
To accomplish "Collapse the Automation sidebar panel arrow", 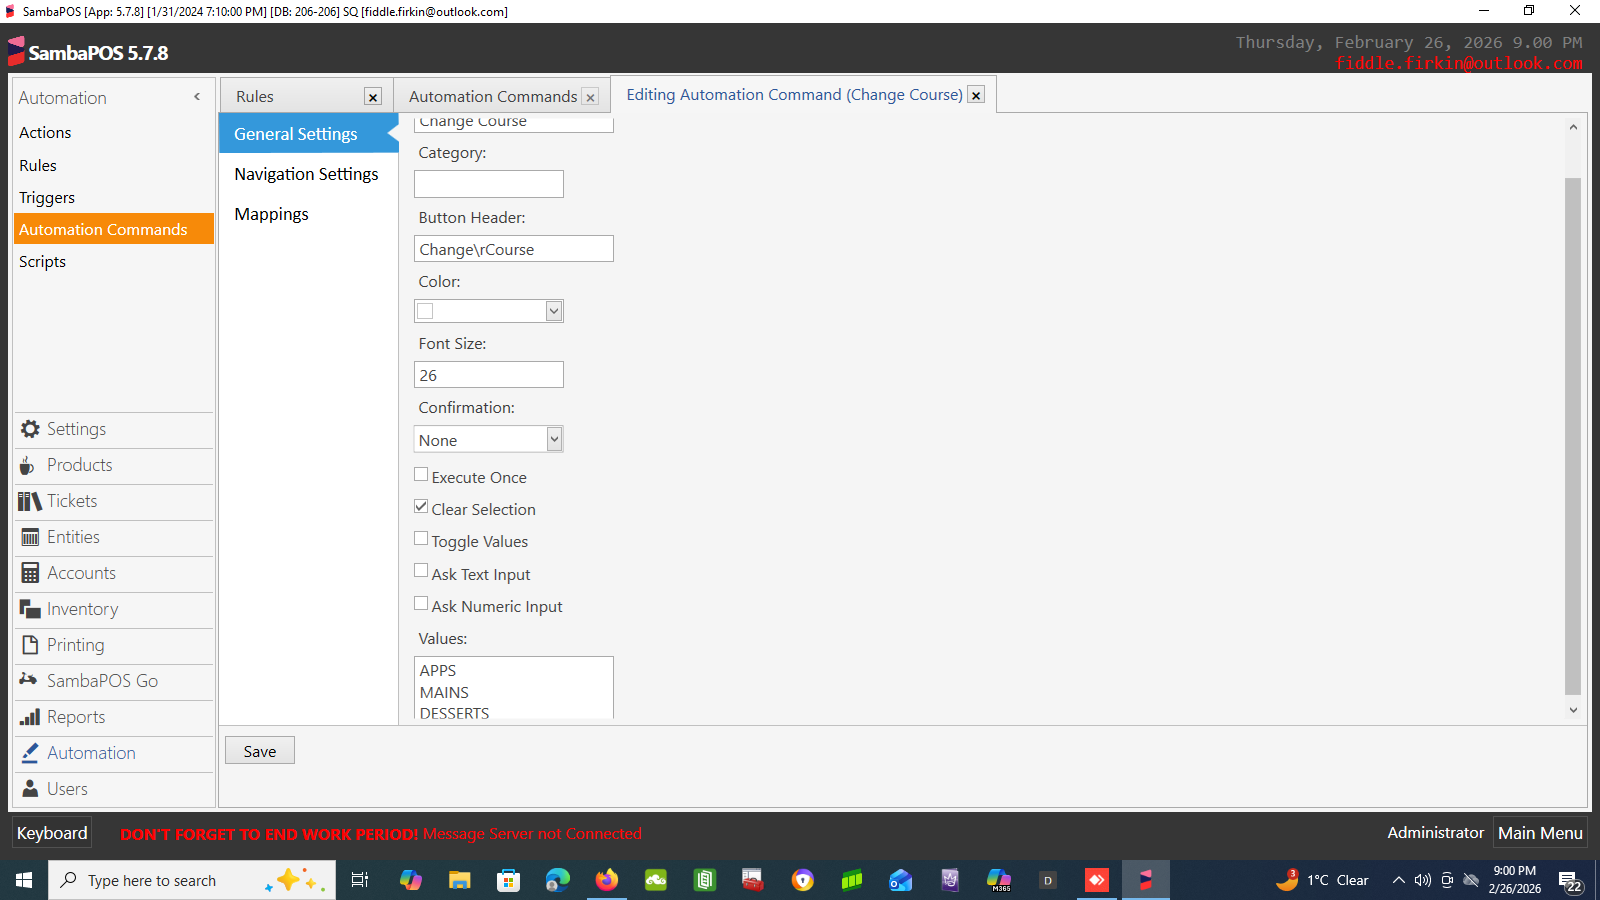I will click(197, 97).
